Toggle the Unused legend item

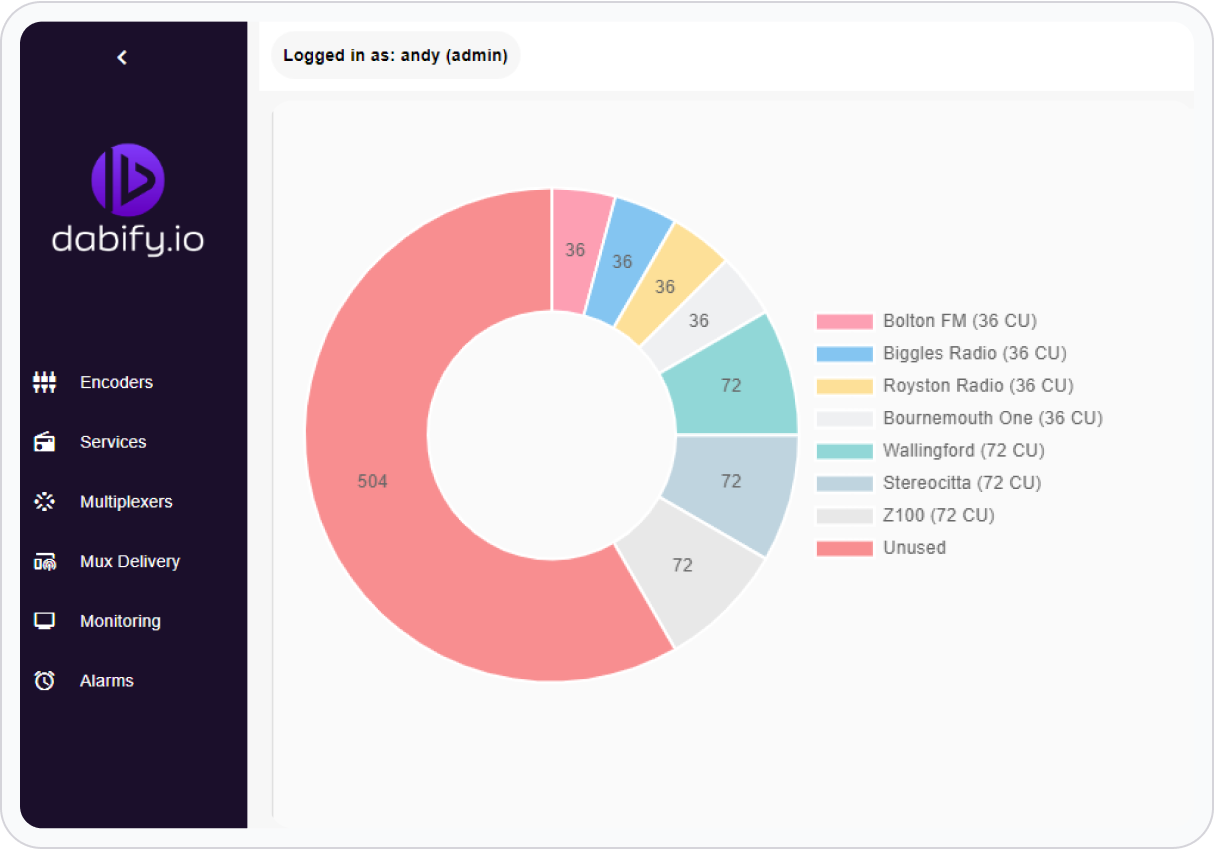914,548
